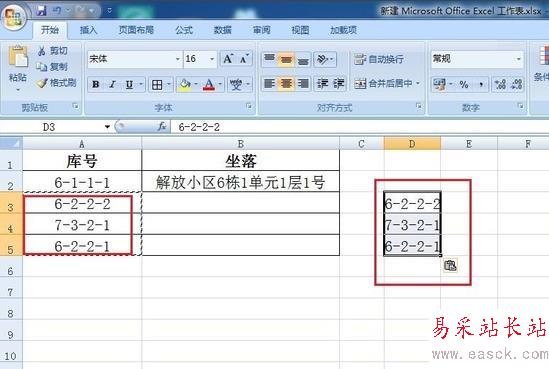Screen dimensions: 549x369
Task: Open the 页面布局 Page Layout tab
Action: tap(136, 30)
